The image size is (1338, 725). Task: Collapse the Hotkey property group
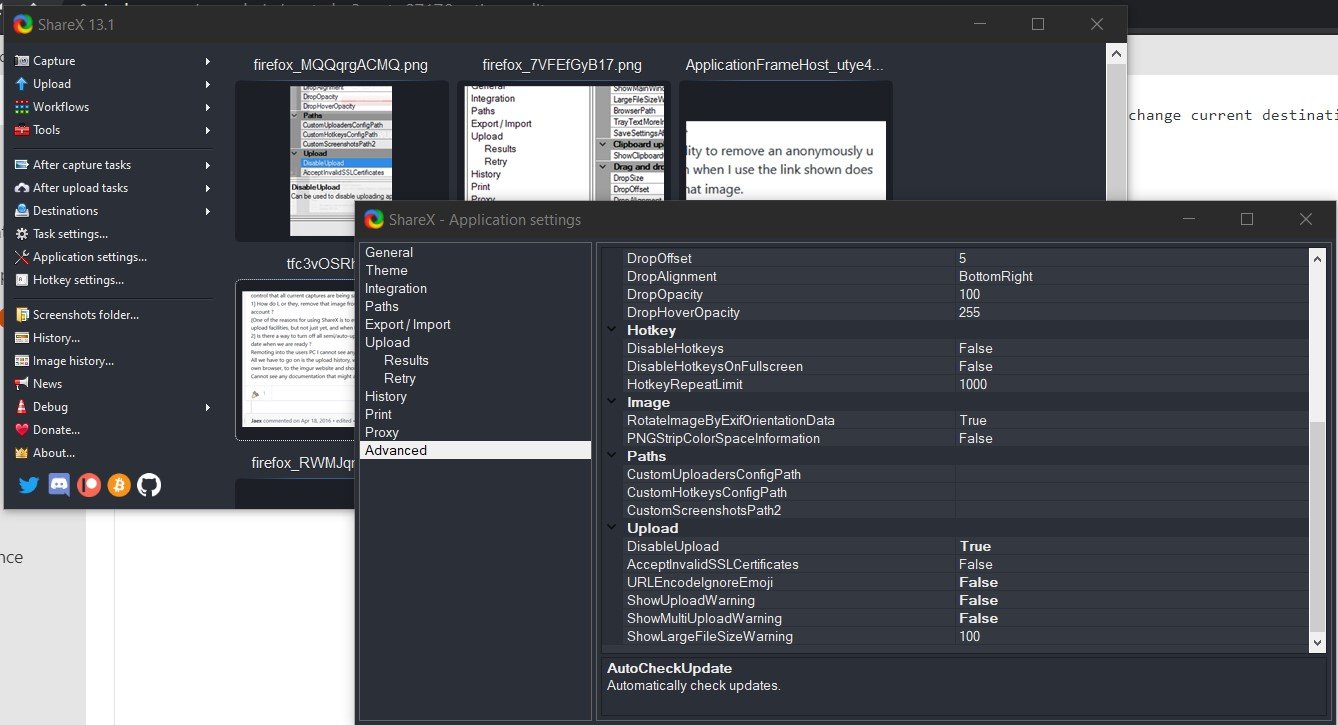click(611, 330)
